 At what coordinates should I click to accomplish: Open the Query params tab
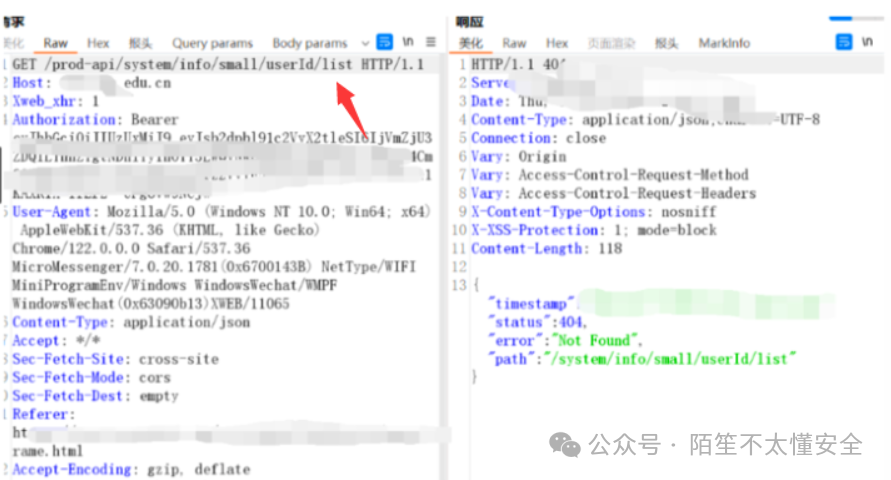coord(213,43)
